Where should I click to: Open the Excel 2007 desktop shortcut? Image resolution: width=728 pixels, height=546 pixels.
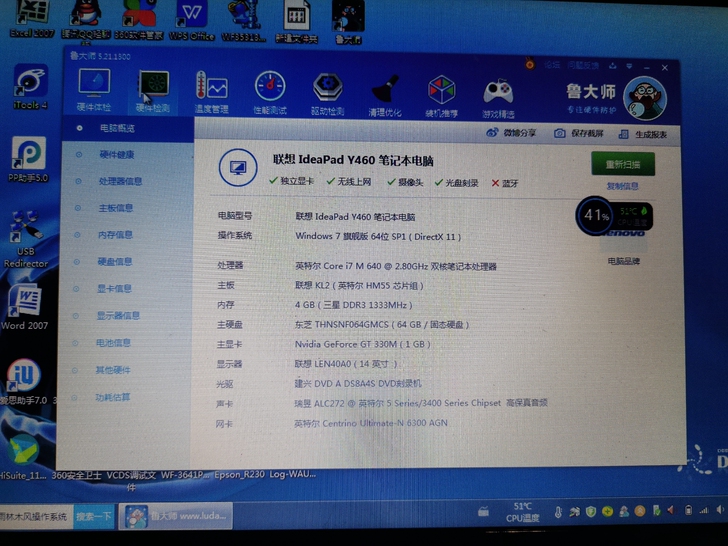pyautogui.click(x=32, y=20)
